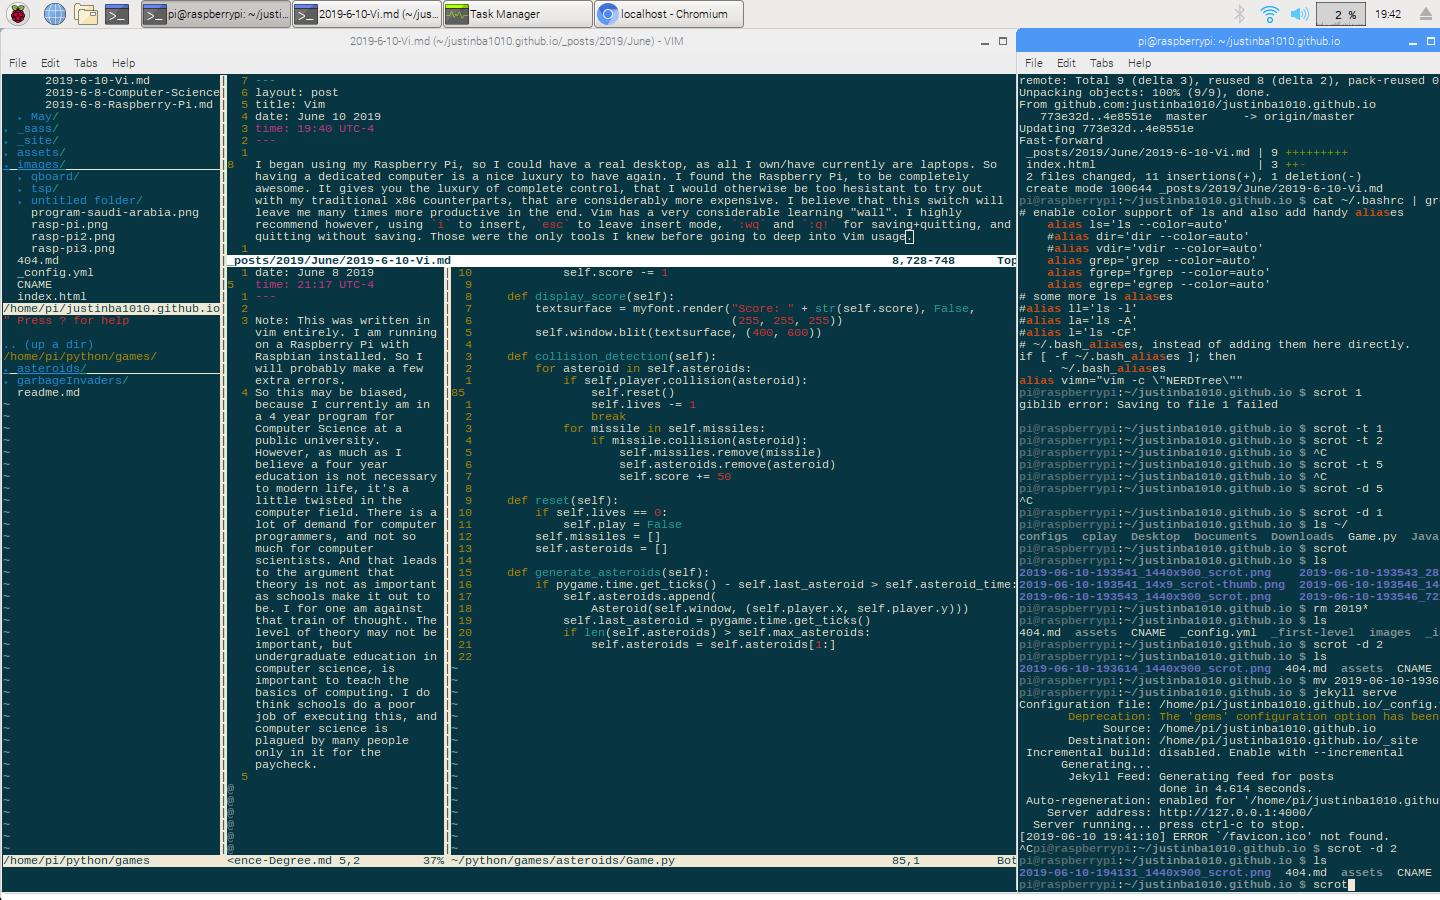Open the Raspberry Pi main menu
This screenshot has height=900, width=1440.
click(x=18, y=14)
